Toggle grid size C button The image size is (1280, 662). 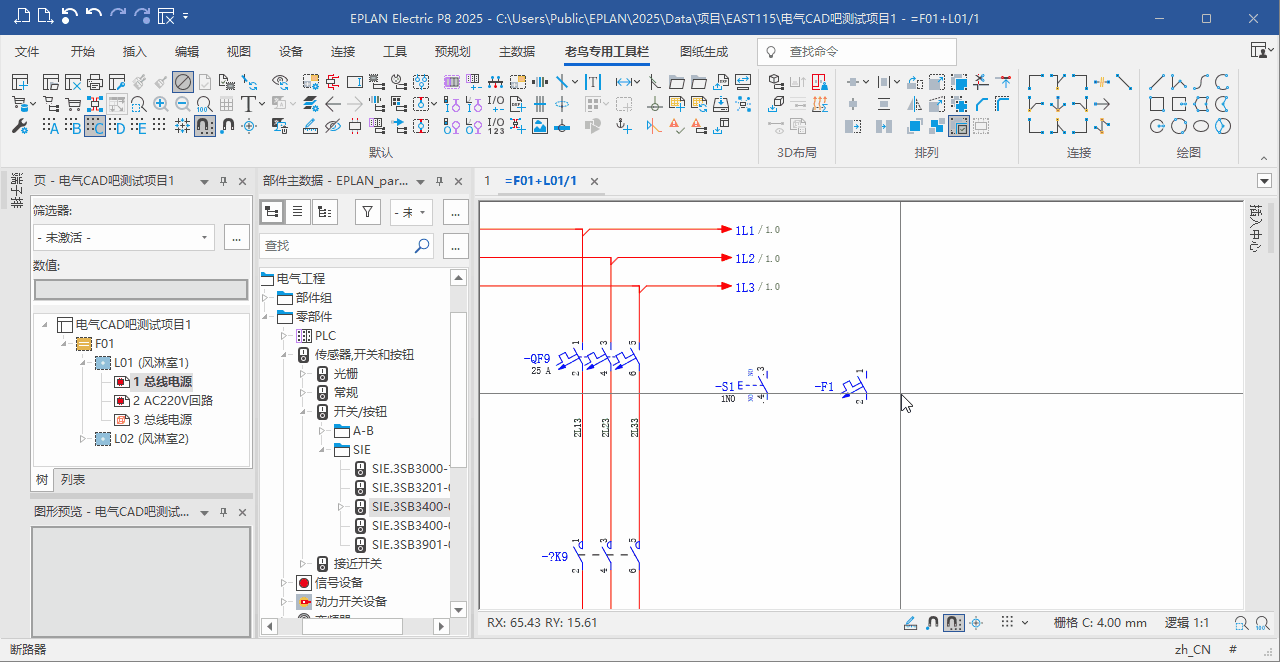[x=95, y=126]
